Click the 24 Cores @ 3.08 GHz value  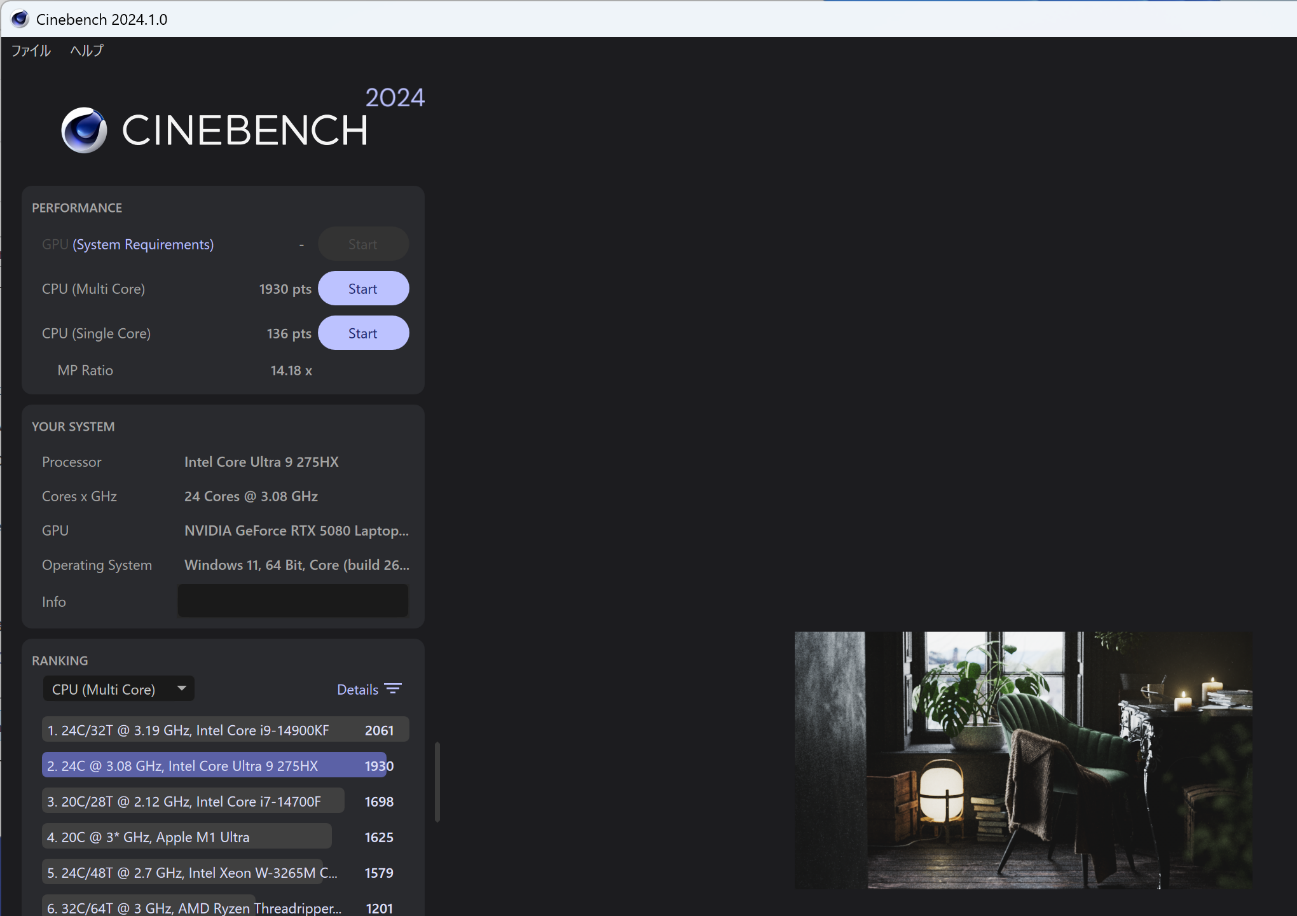coord(251,496)
